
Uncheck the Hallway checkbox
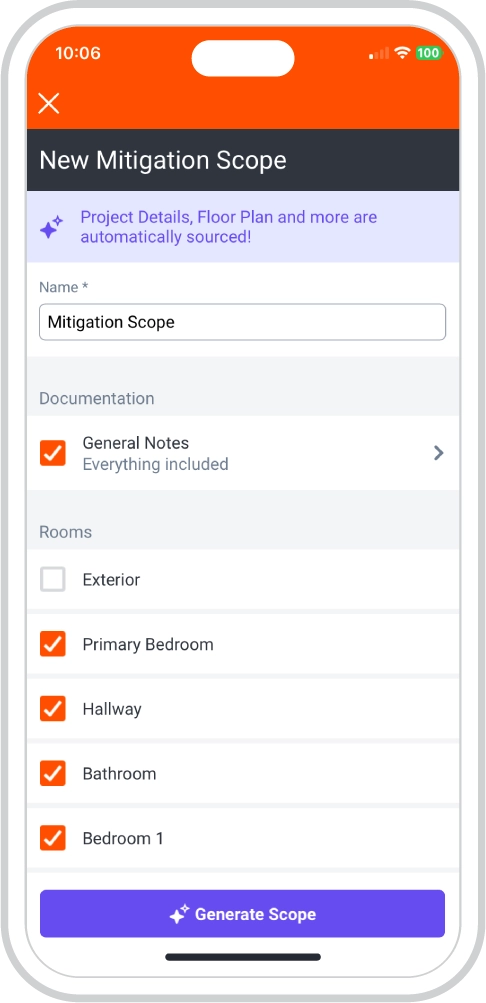(52, 709)
